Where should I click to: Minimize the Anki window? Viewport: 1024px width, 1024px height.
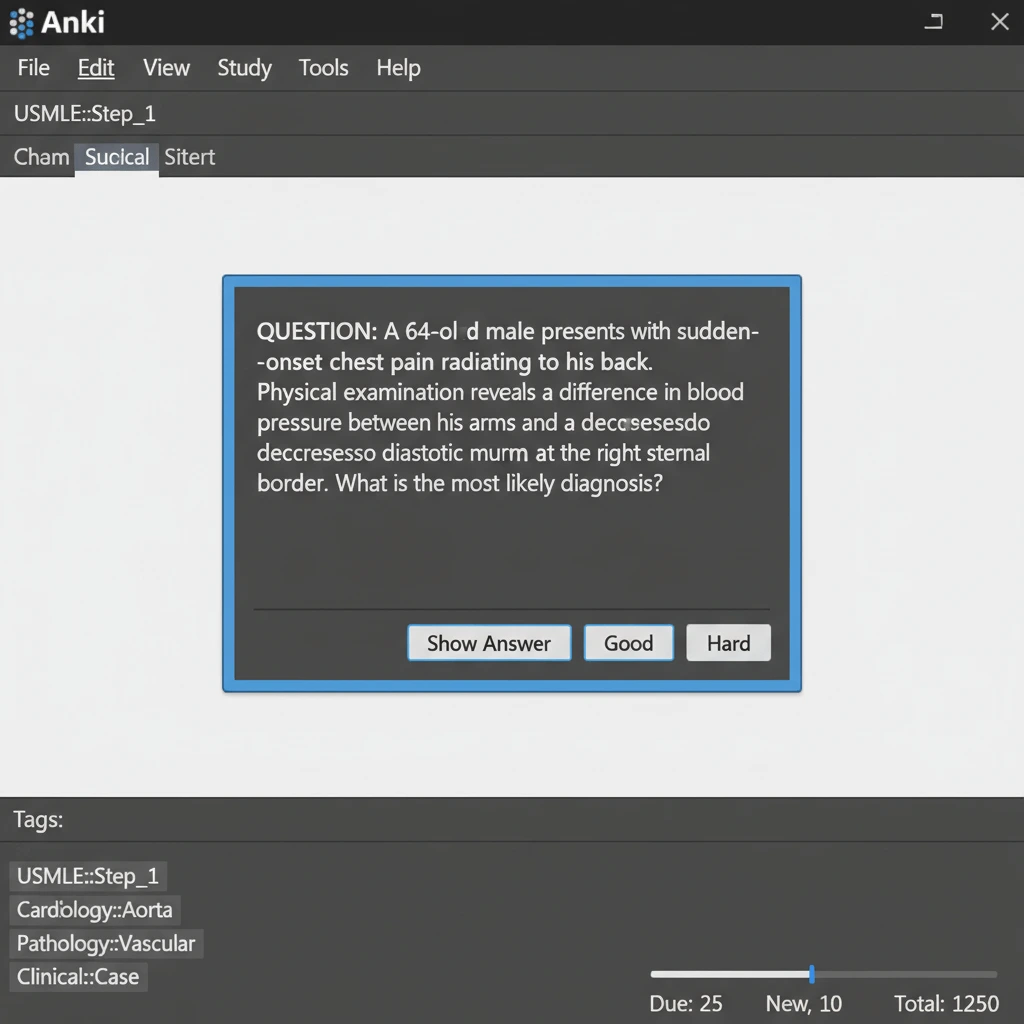pyautogui.click(x=934, y=22)
